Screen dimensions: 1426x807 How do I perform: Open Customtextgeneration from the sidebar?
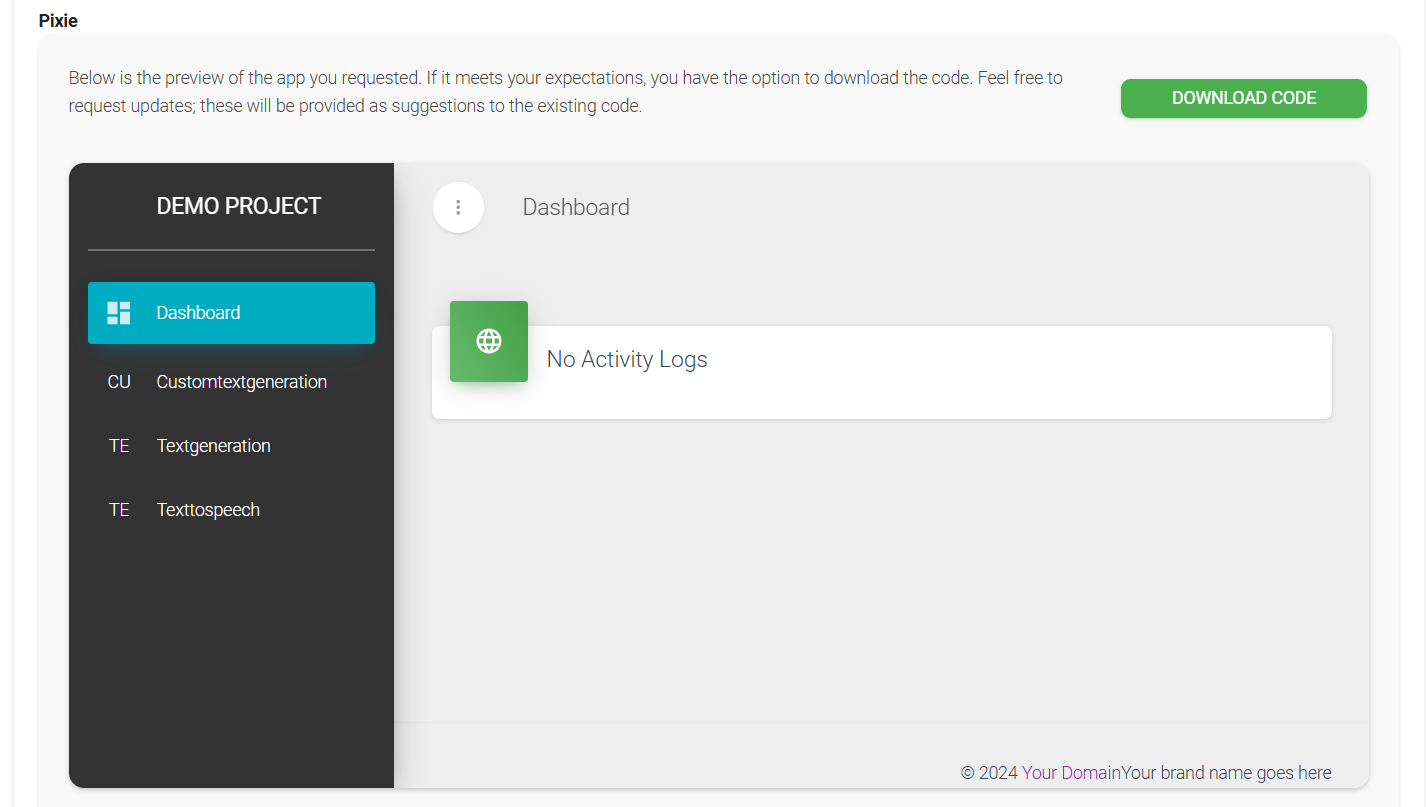tap(231, 382)
